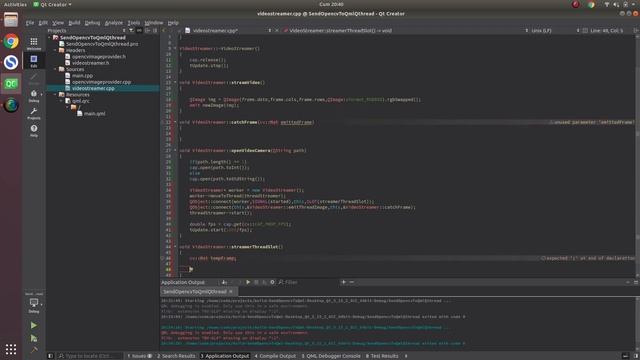
Task: Click the Line 48, Col position indicator
Action: (607, 31)
